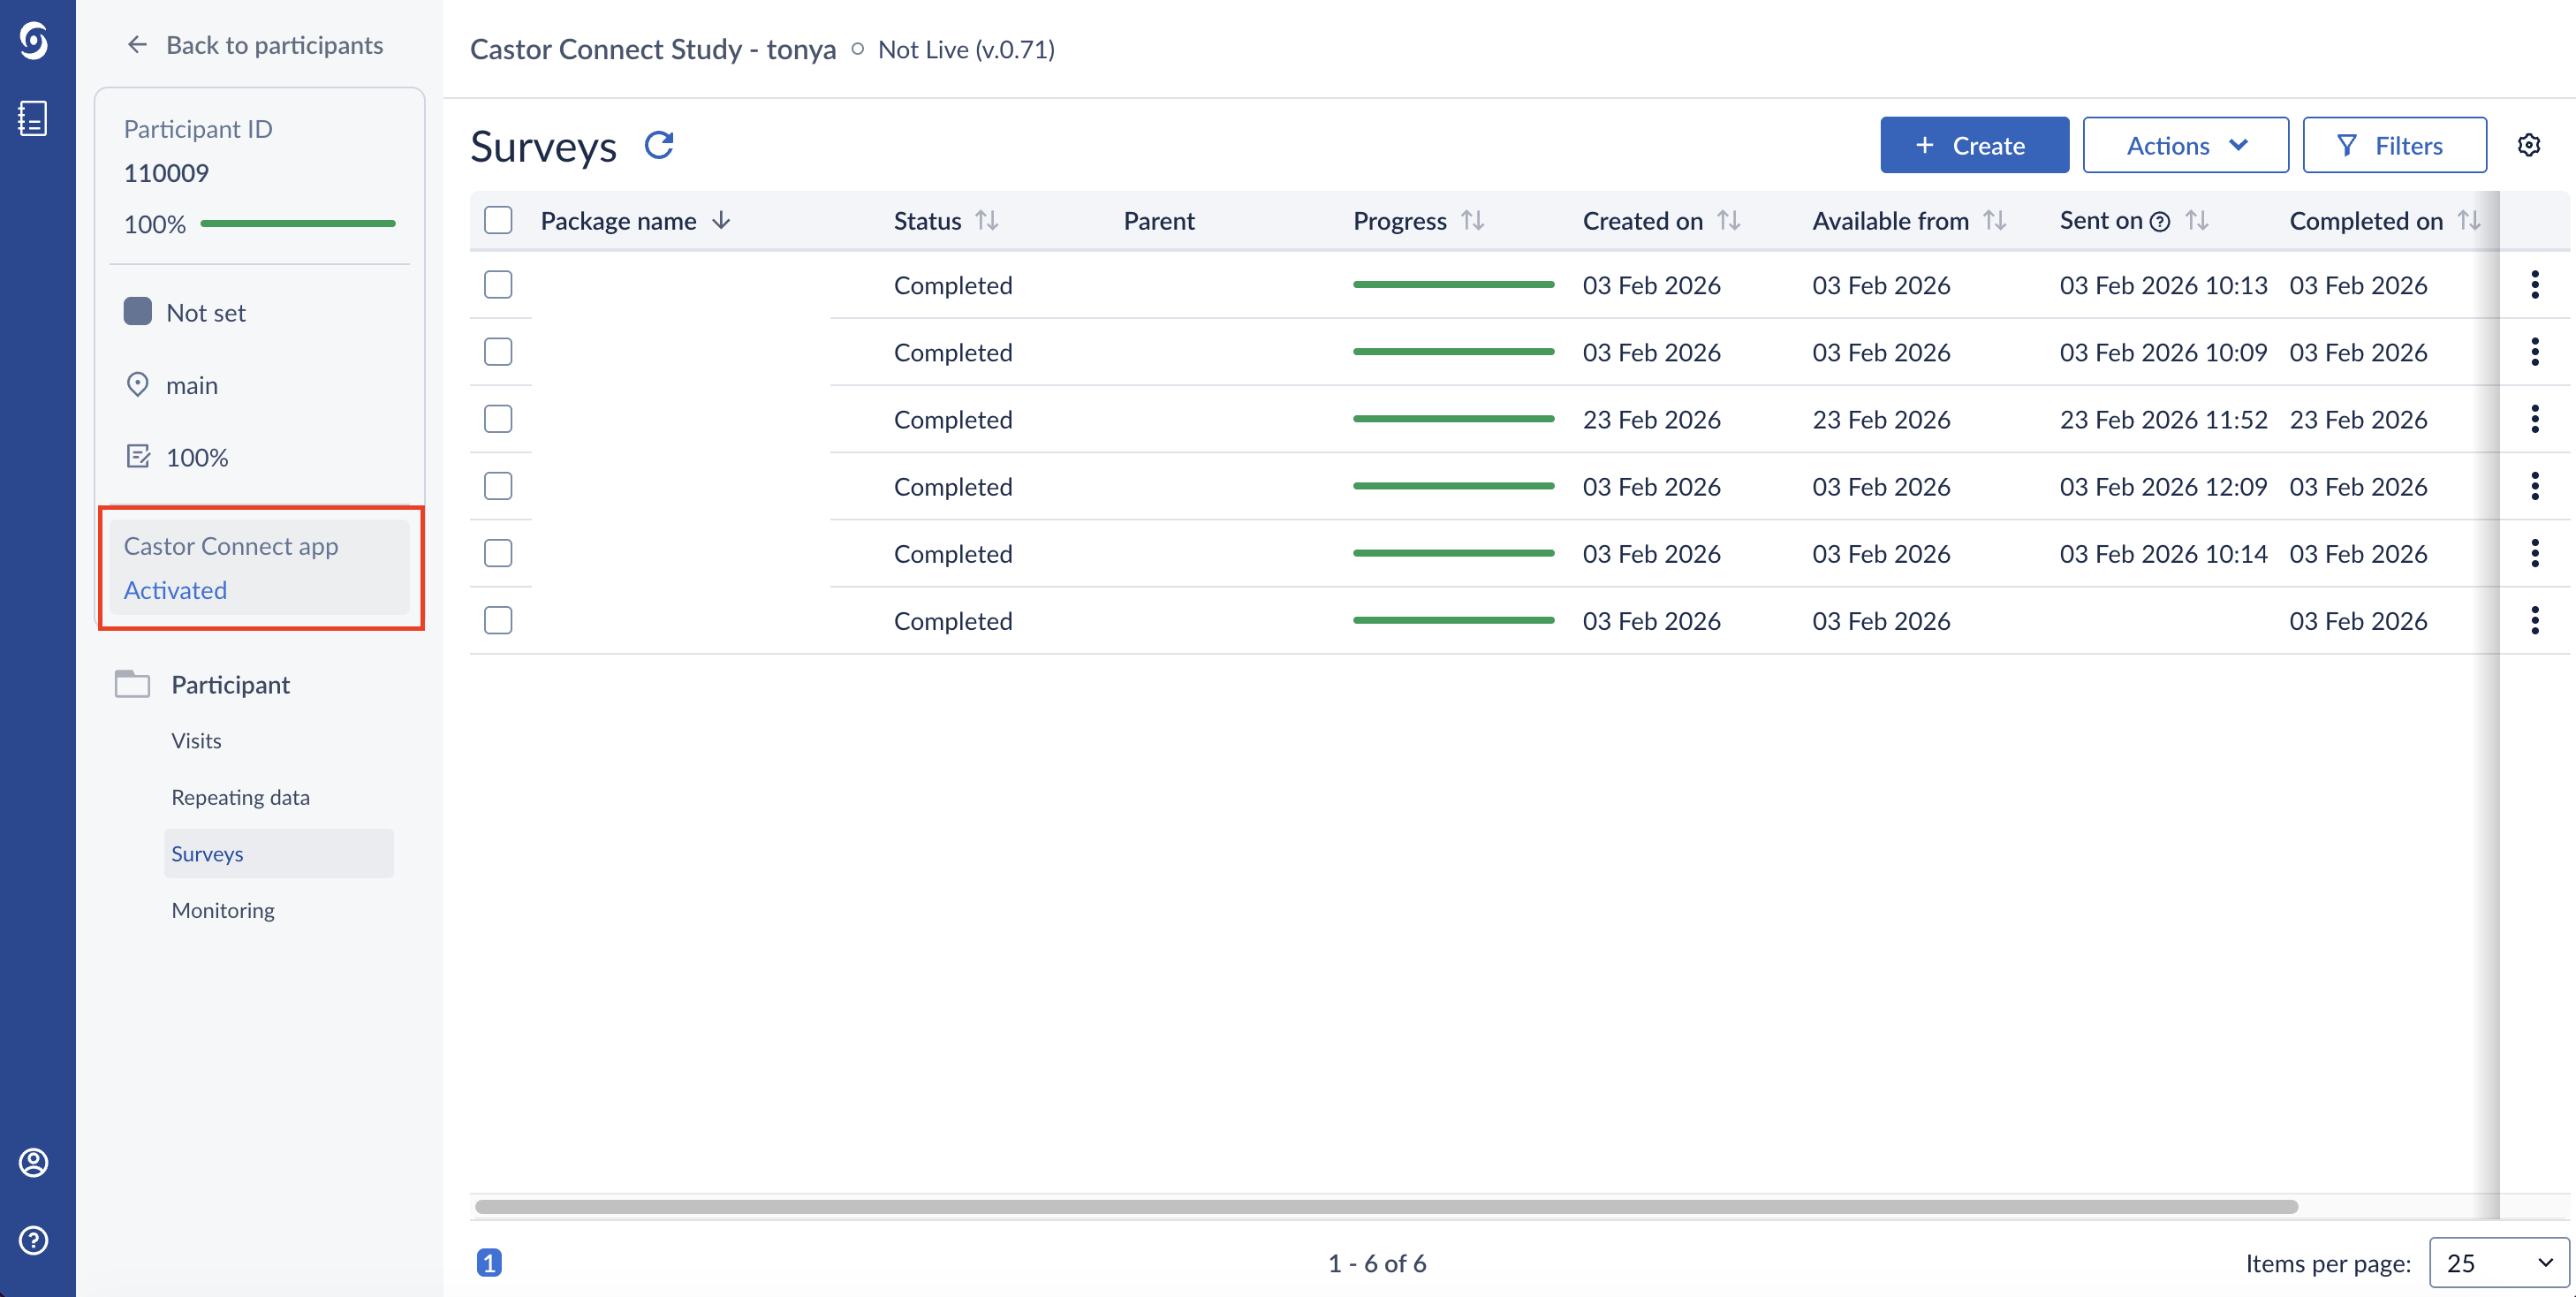Open the Monitoring menu item
Screen dimensions: 2576x1297
222,910
